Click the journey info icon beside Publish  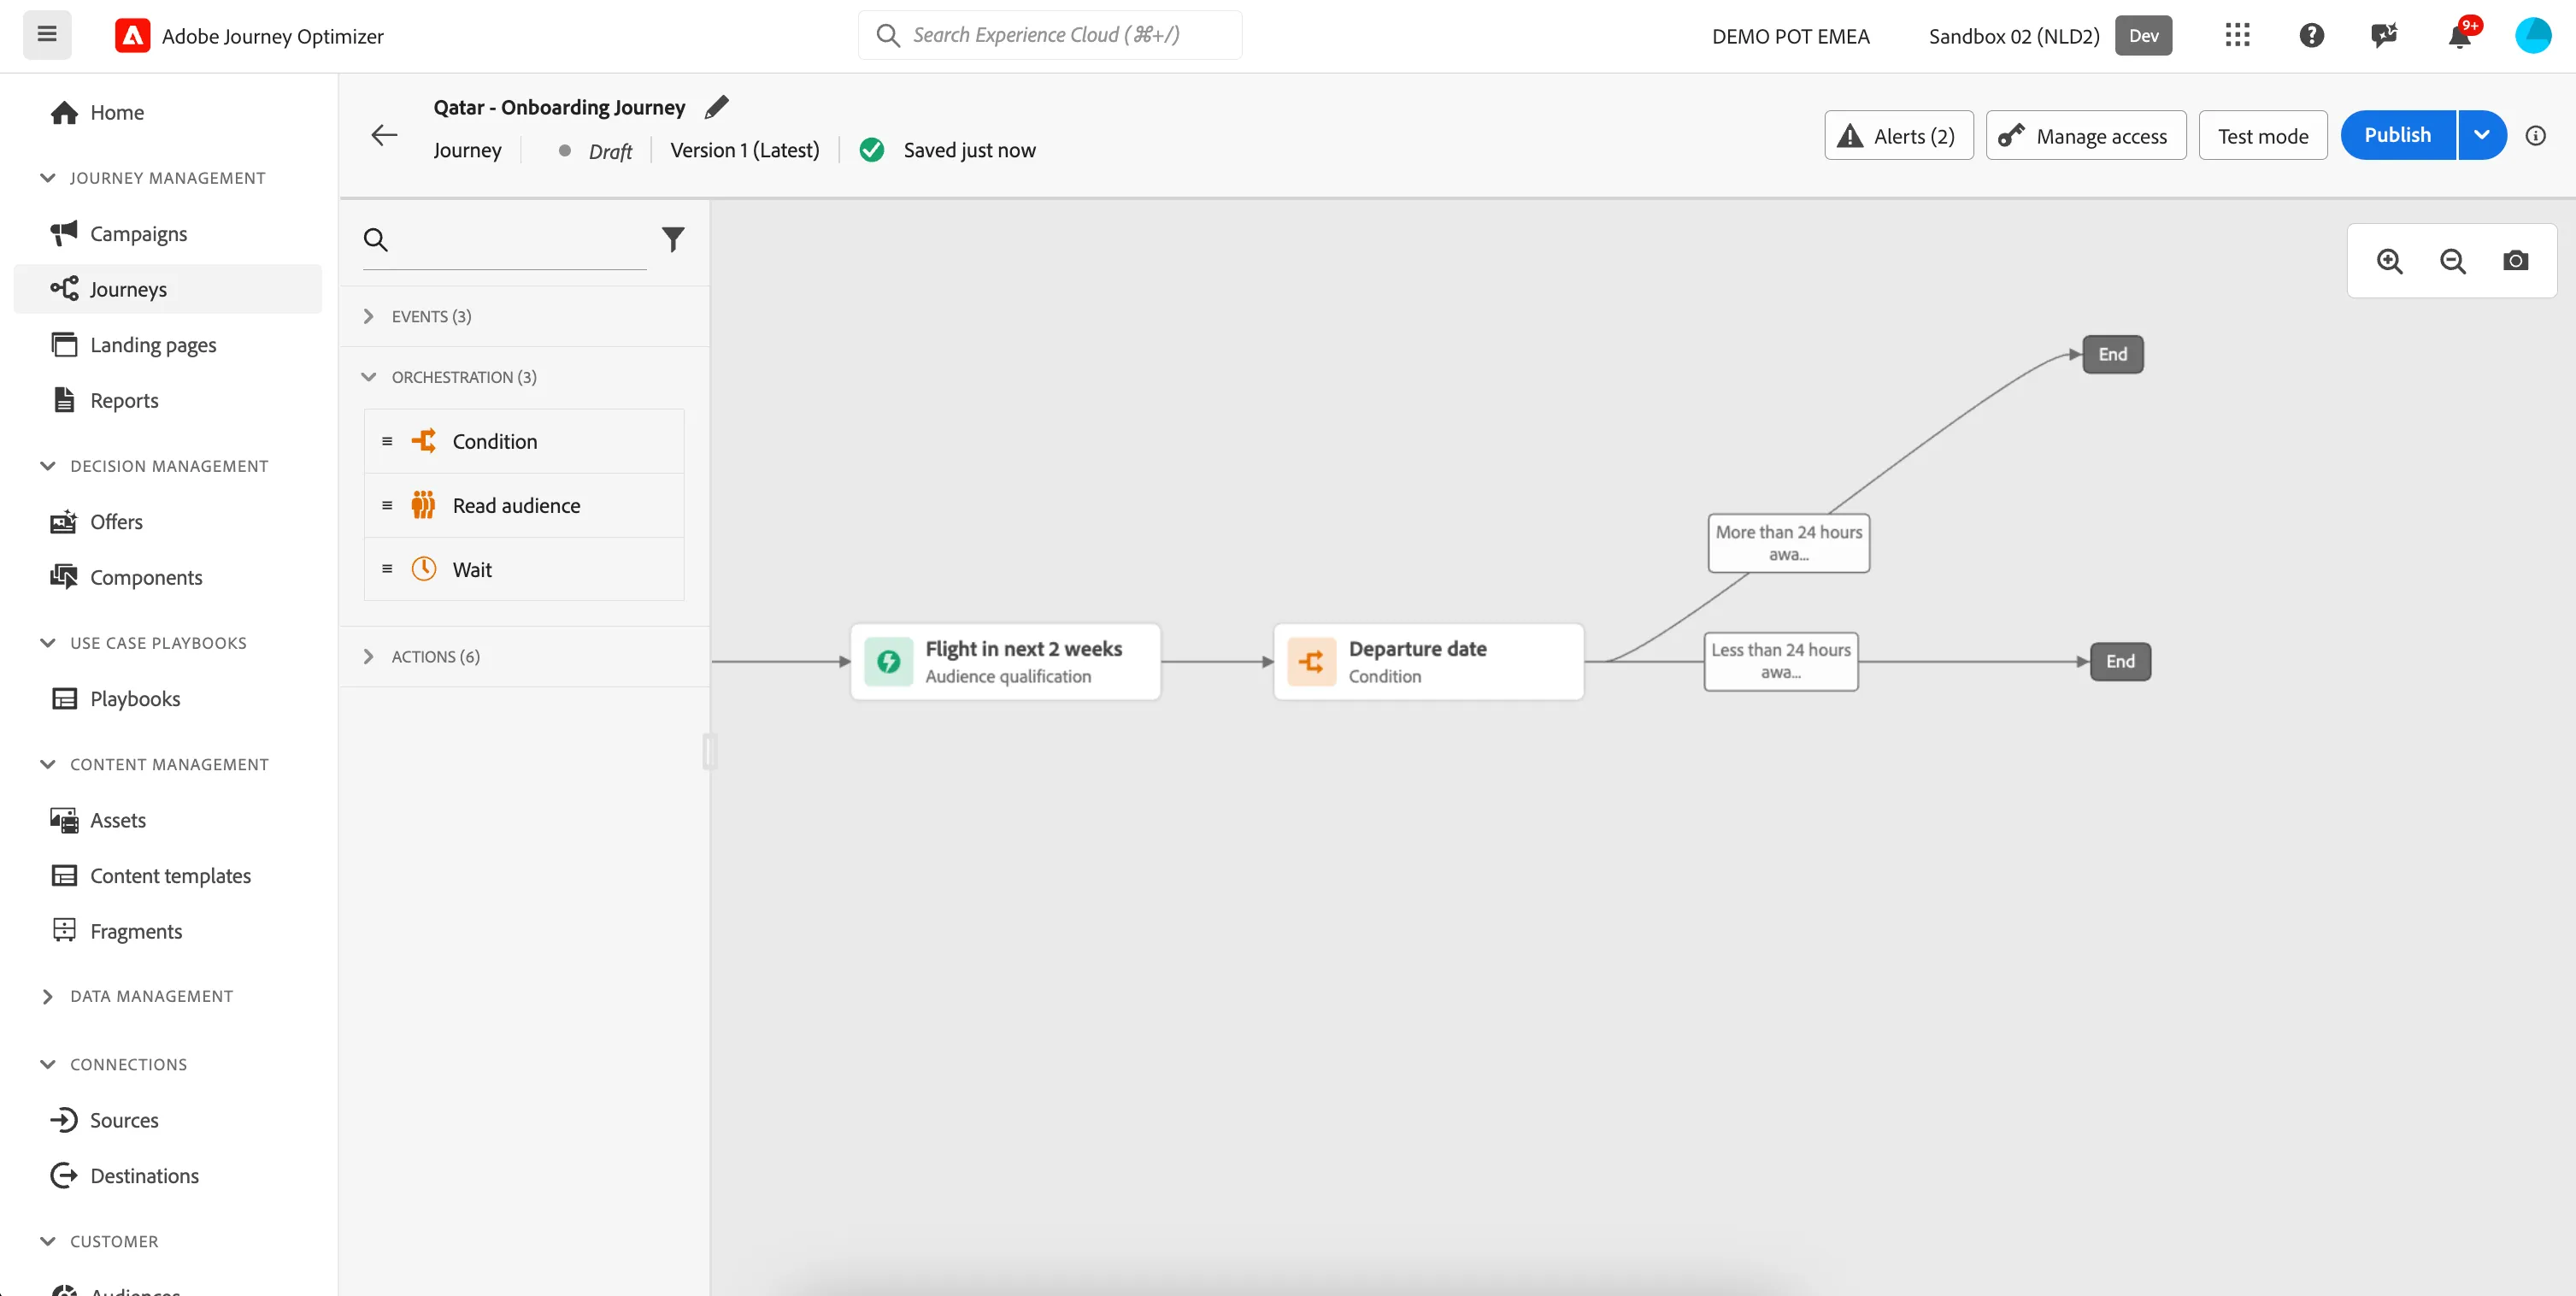(2535, 135)
